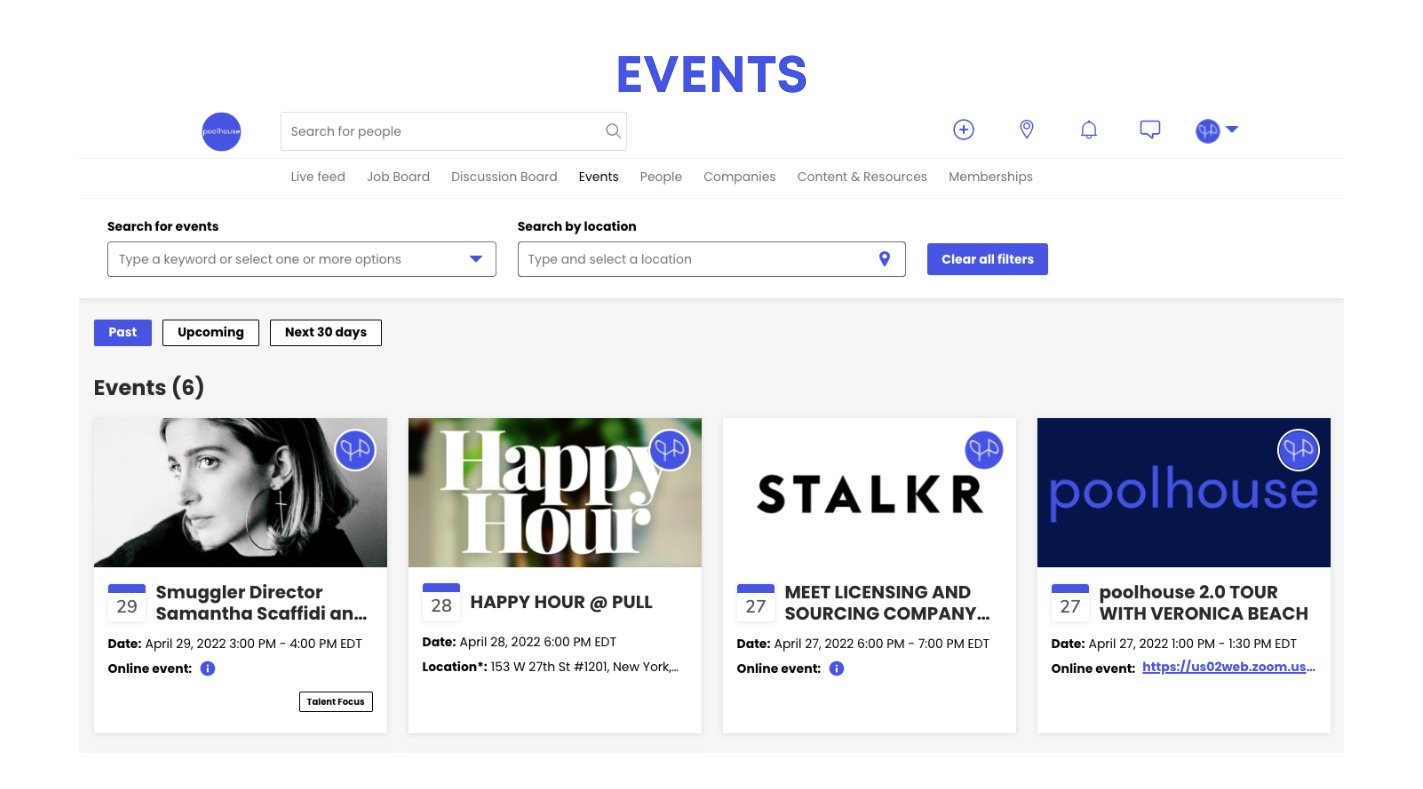Open the Memberships tab

pos(991,177)
